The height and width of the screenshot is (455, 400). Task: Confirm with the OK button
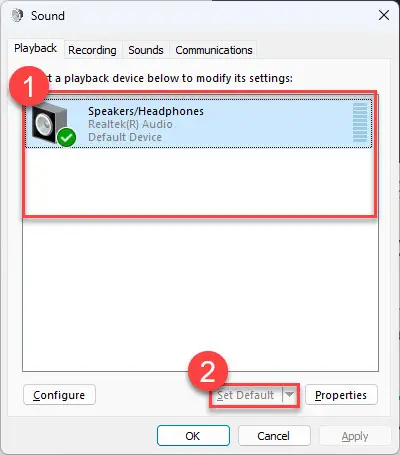click(x=193, y=436)
